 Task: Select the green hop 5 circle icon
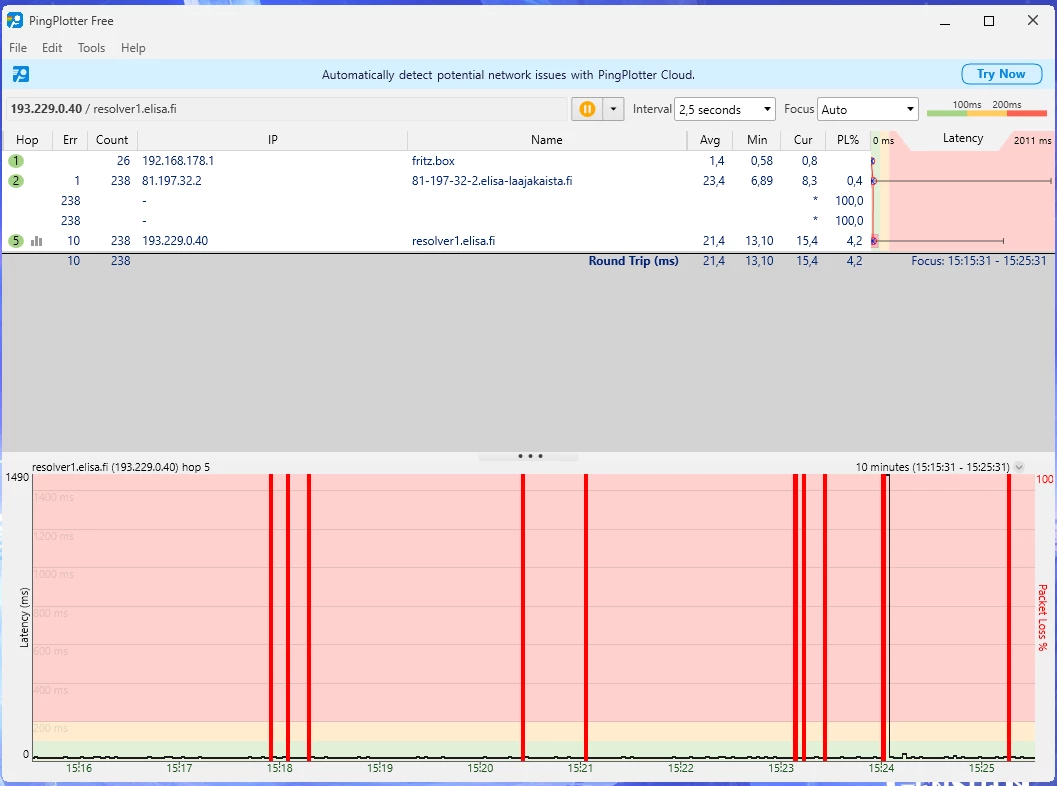coord(16,241)
